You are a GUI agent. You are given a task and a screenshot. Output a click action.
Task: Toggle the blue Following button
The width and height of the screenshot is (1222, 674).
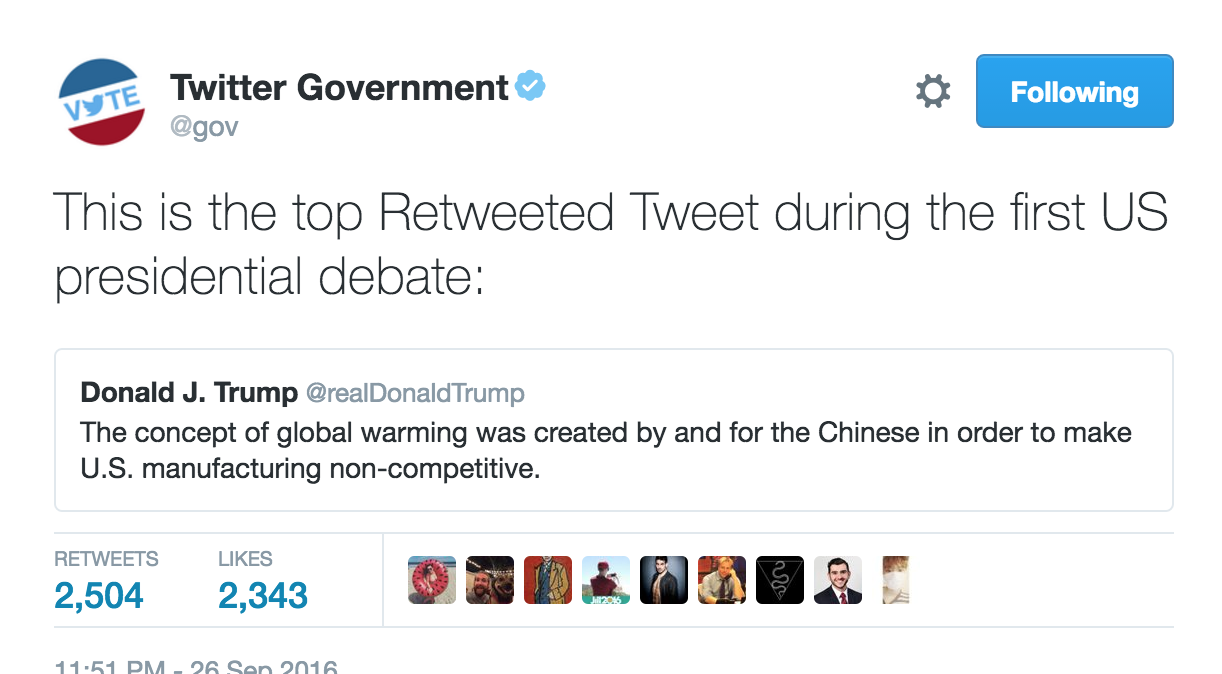tap(1074, 92)
